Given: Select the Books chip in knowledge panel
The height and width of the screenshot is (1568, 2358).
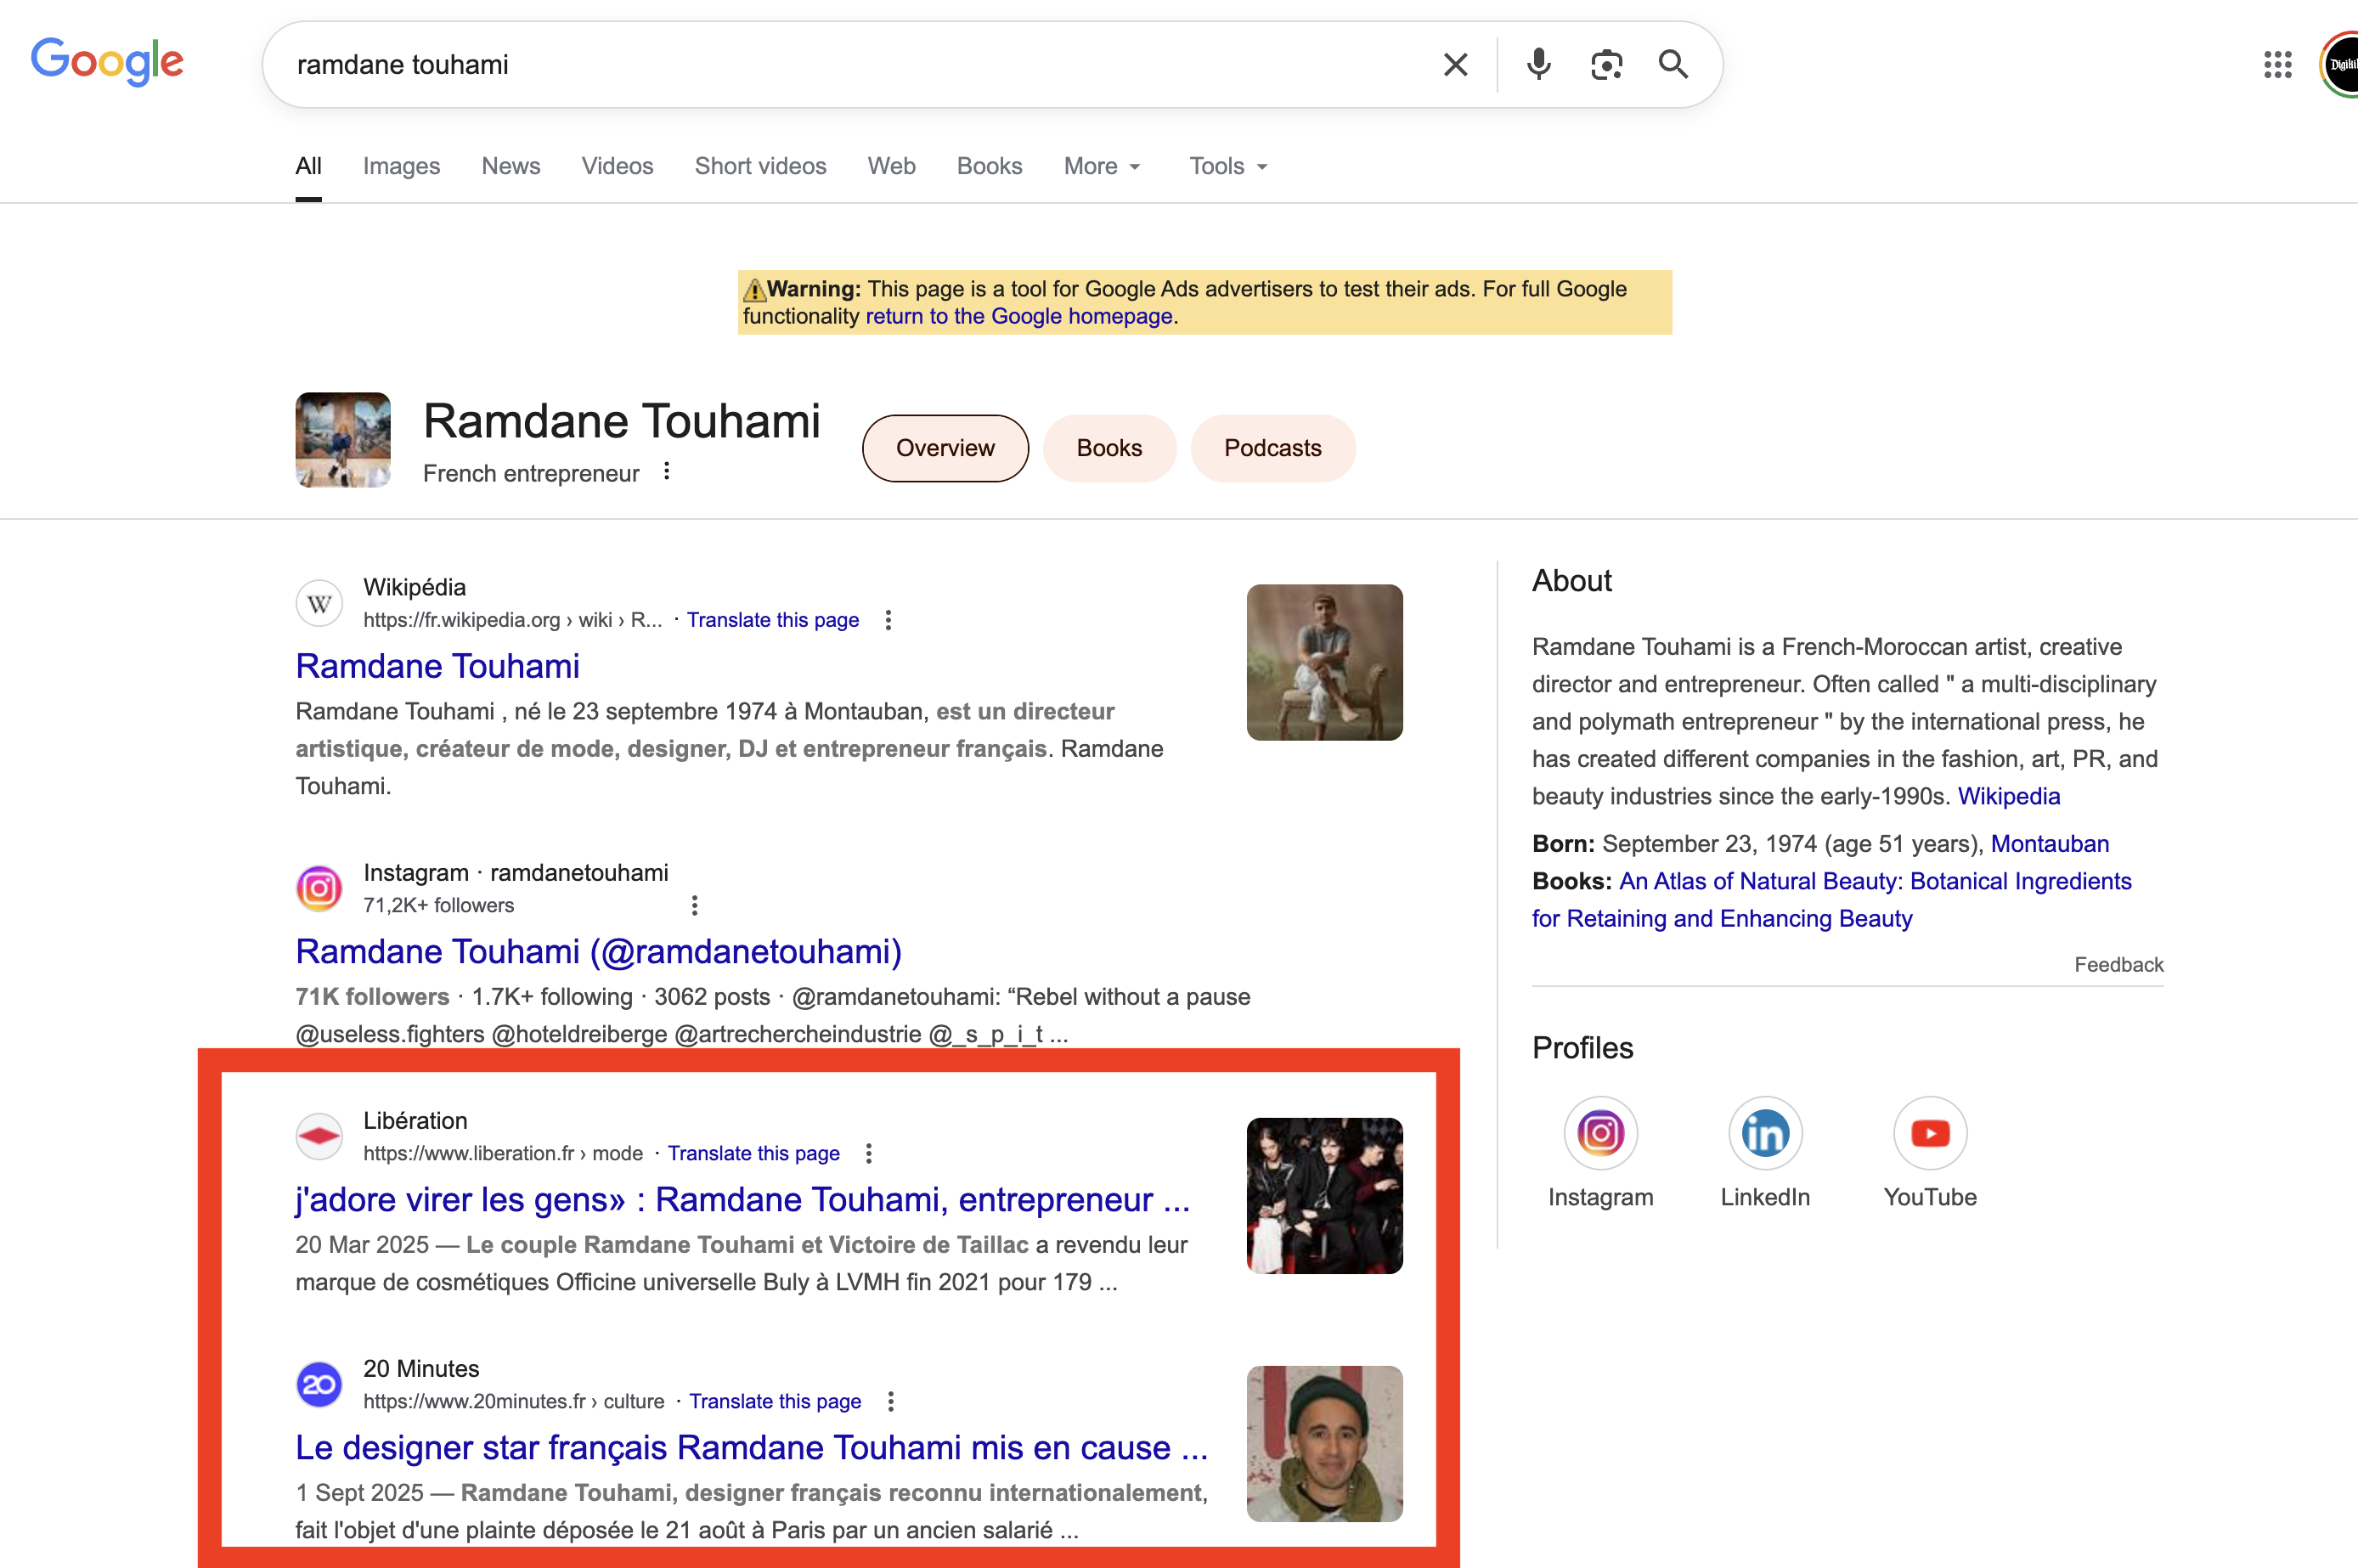Looking at the screenshot, I should 1109,448.
